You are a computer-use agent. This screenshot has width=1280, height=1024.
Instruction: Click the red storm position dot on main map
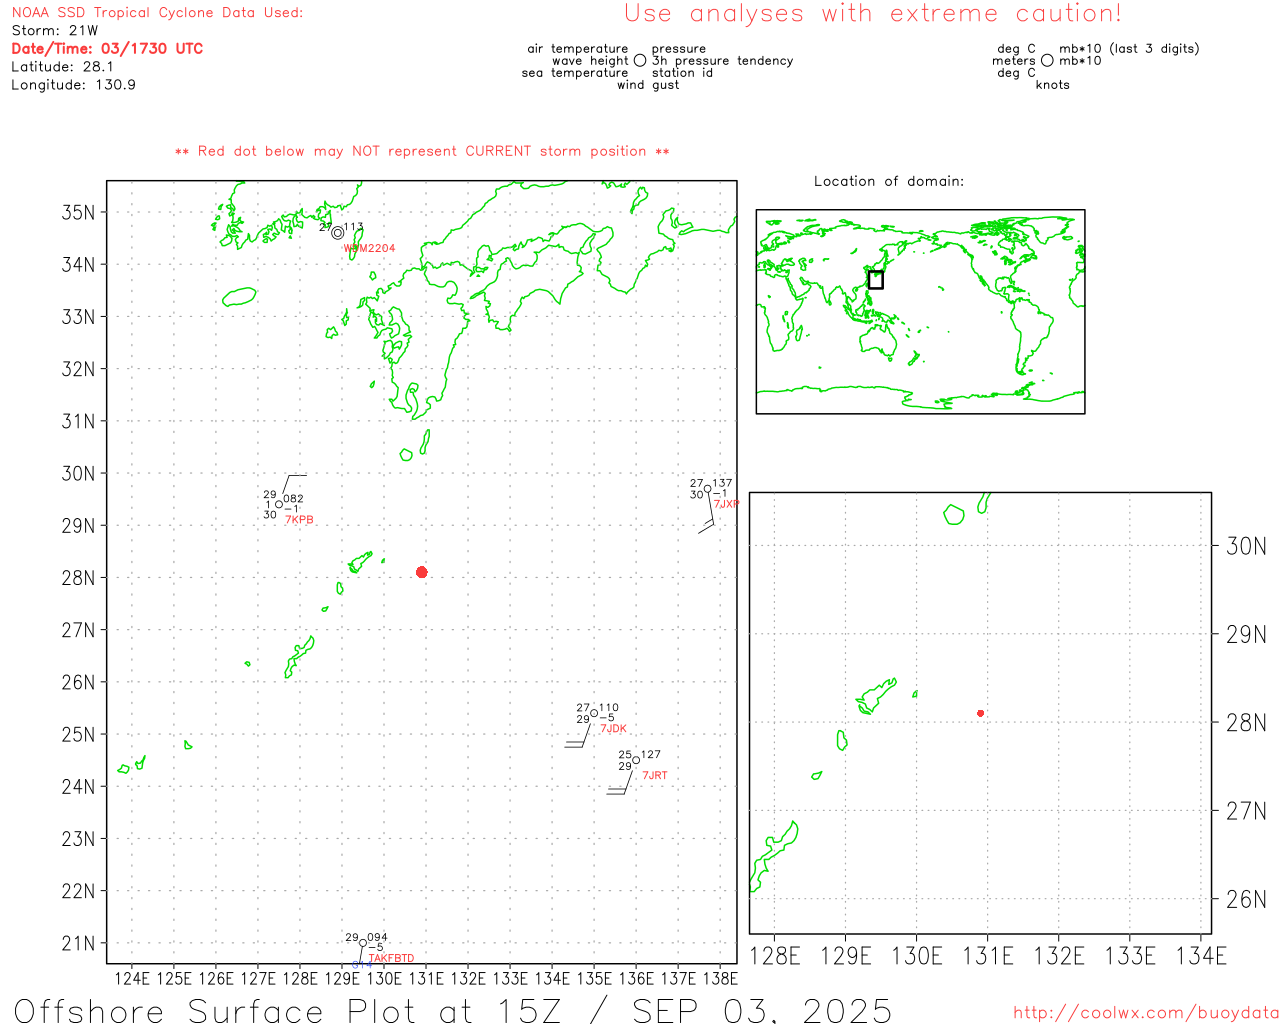(x=421, y=572)
